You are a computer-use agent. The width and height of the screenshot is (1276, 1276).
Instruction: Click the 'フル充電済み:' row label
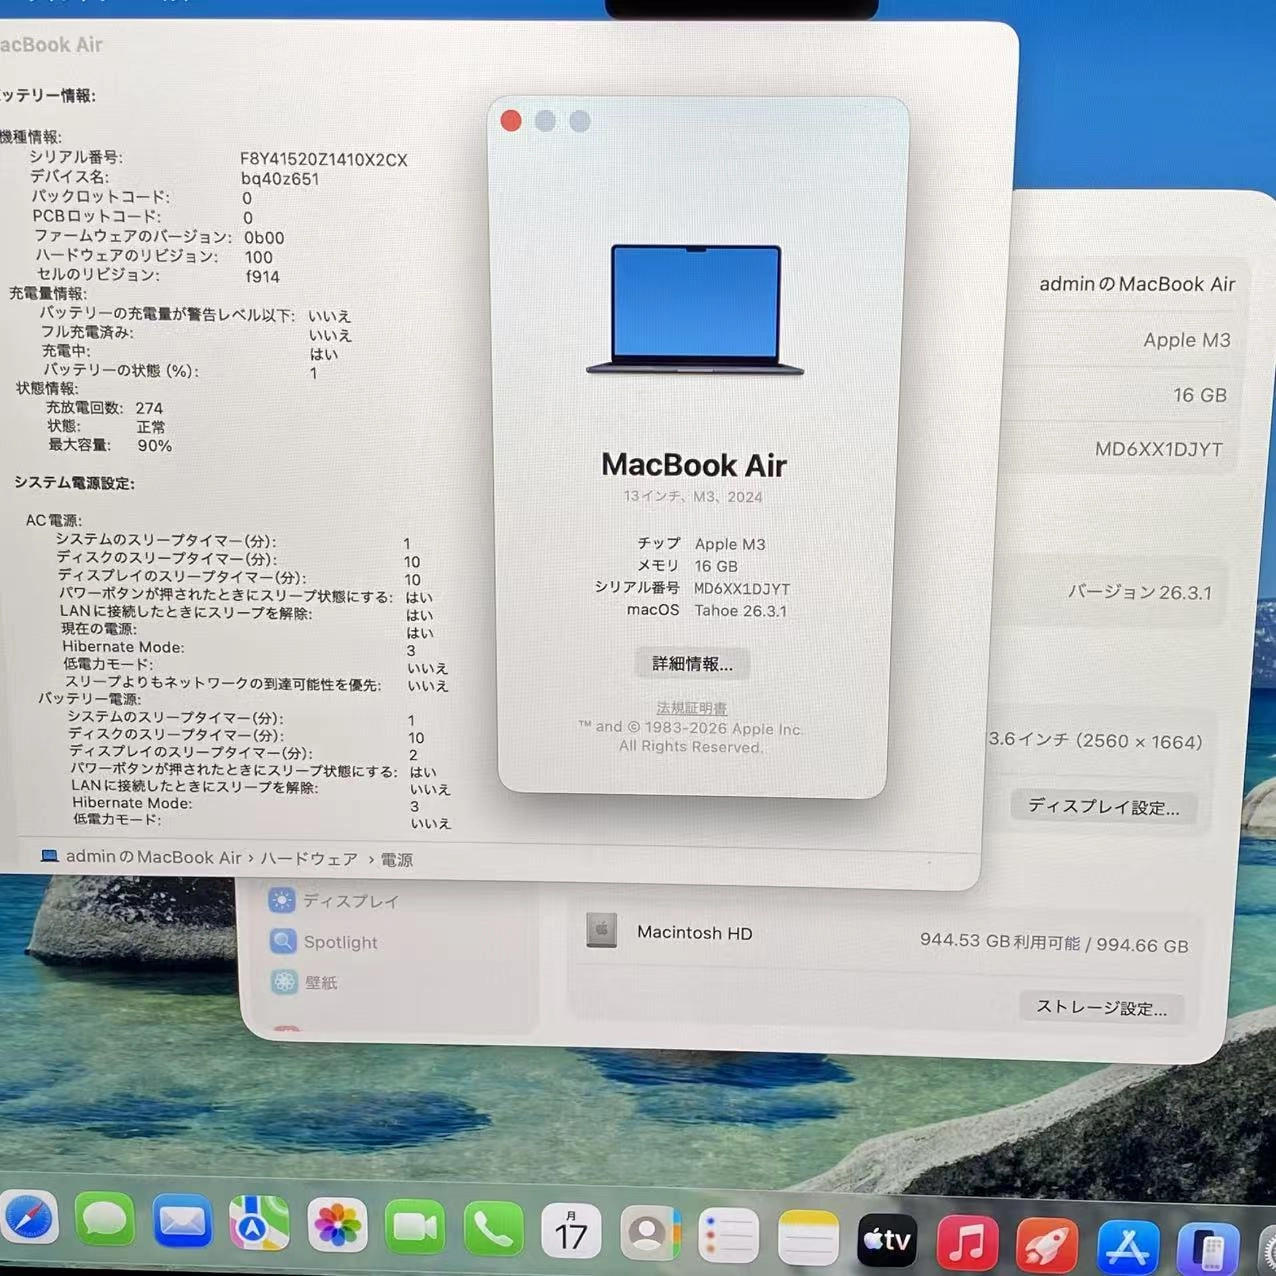pos(87,332)
